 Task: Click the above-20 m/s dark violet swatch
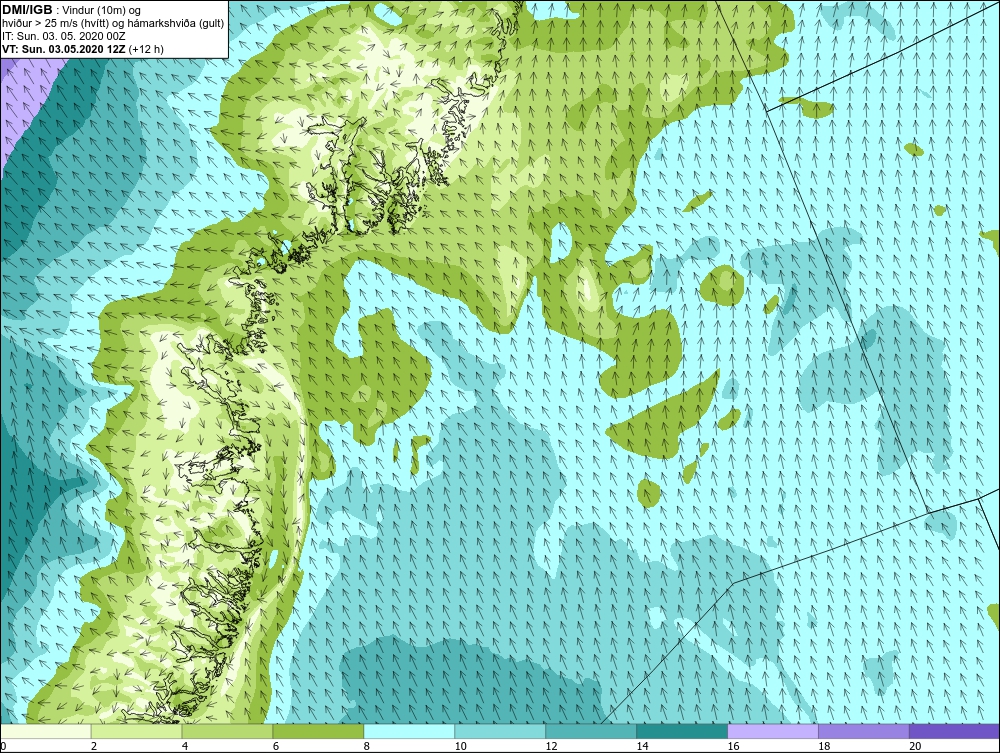tap(954, 731)
